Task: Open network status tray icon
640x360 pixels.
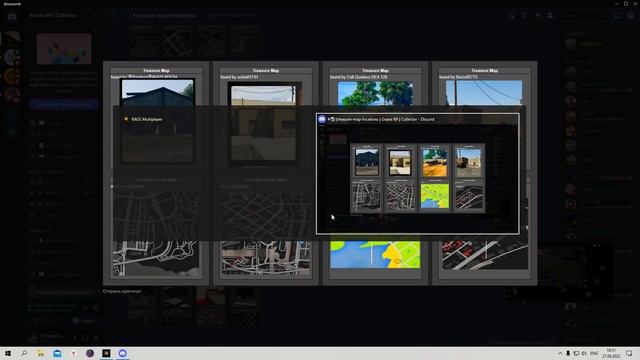Action: 576,353
